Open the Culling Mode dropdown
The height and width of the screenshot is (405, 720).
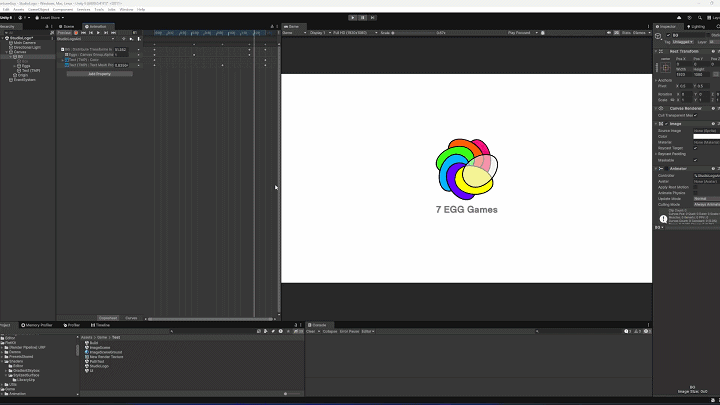click(x=706, y=204)
